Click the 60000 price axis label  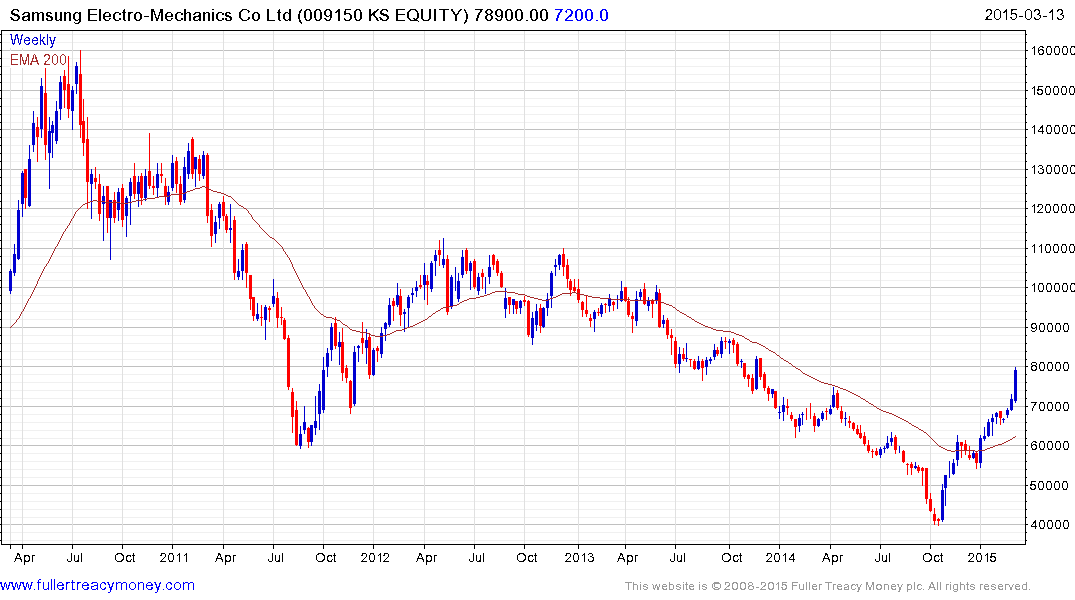click(x=1050, y=445)
